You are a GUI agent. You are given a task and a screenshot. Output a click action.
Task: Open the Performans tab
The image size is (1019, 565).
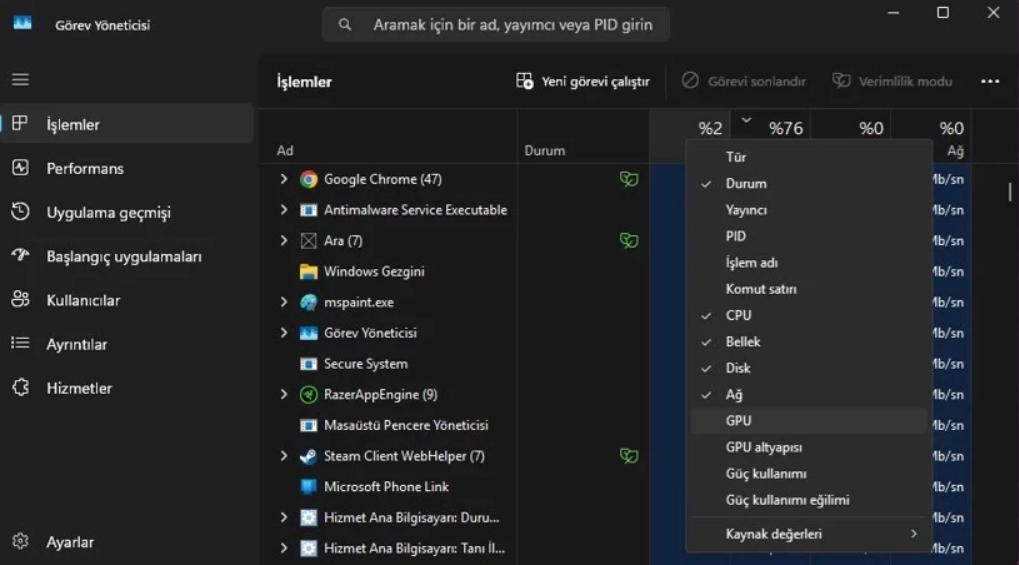click(x=127, y=168)
